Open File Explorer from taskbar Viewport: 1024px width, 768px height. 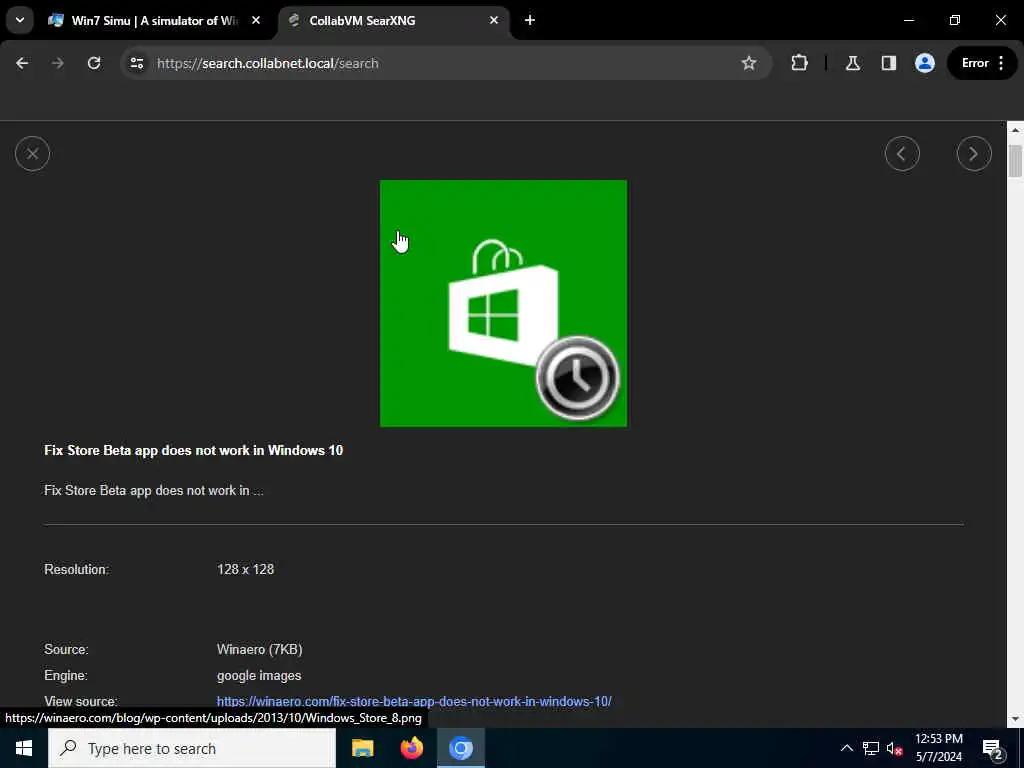[362, 748]
